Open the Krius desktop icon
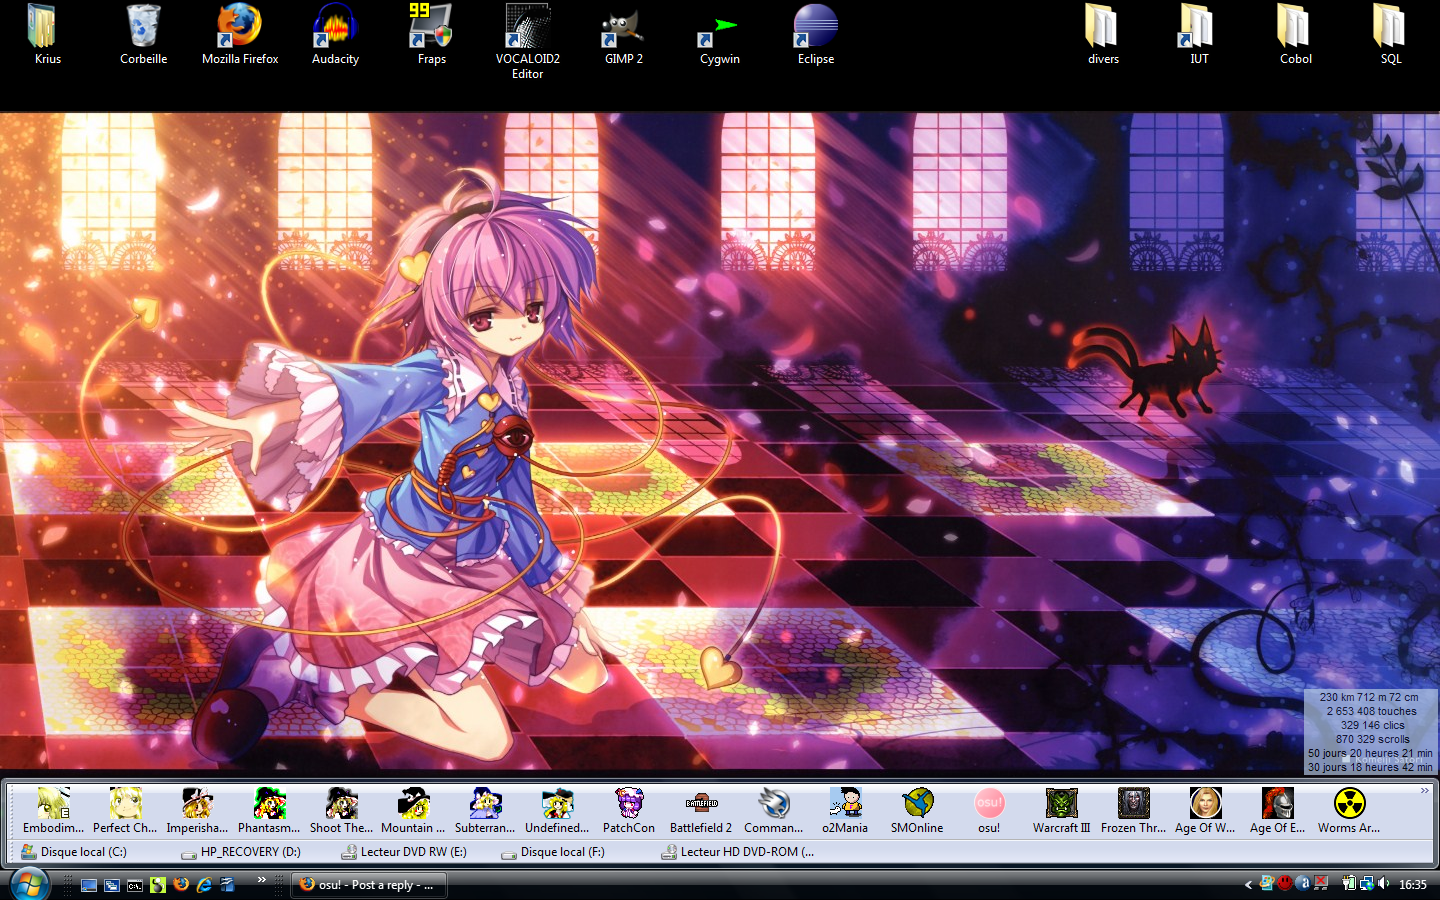The width and height of the screenshot is (1440, 900). 47,36
